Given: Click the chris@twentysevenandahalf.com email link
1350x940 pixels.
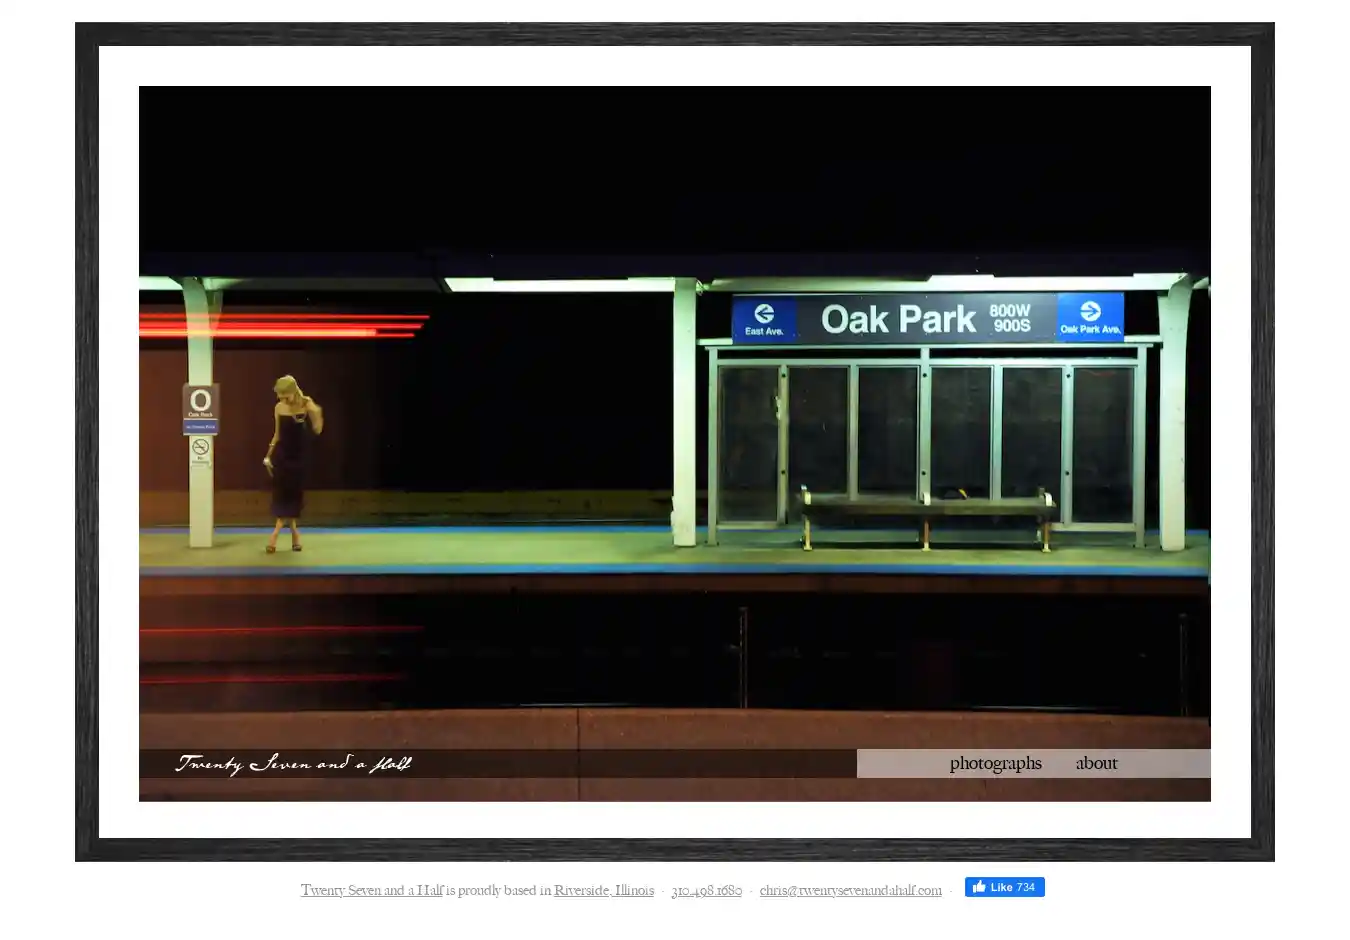Looking at the screenshot, I should pos(850,890).
